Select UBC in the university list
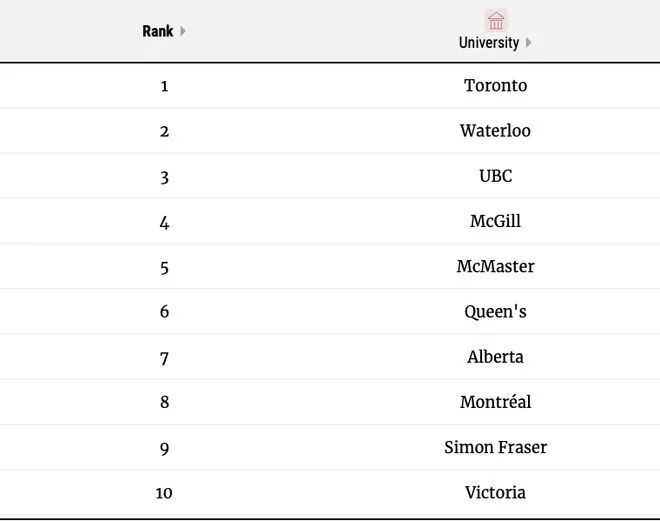 tap(495, 176)
